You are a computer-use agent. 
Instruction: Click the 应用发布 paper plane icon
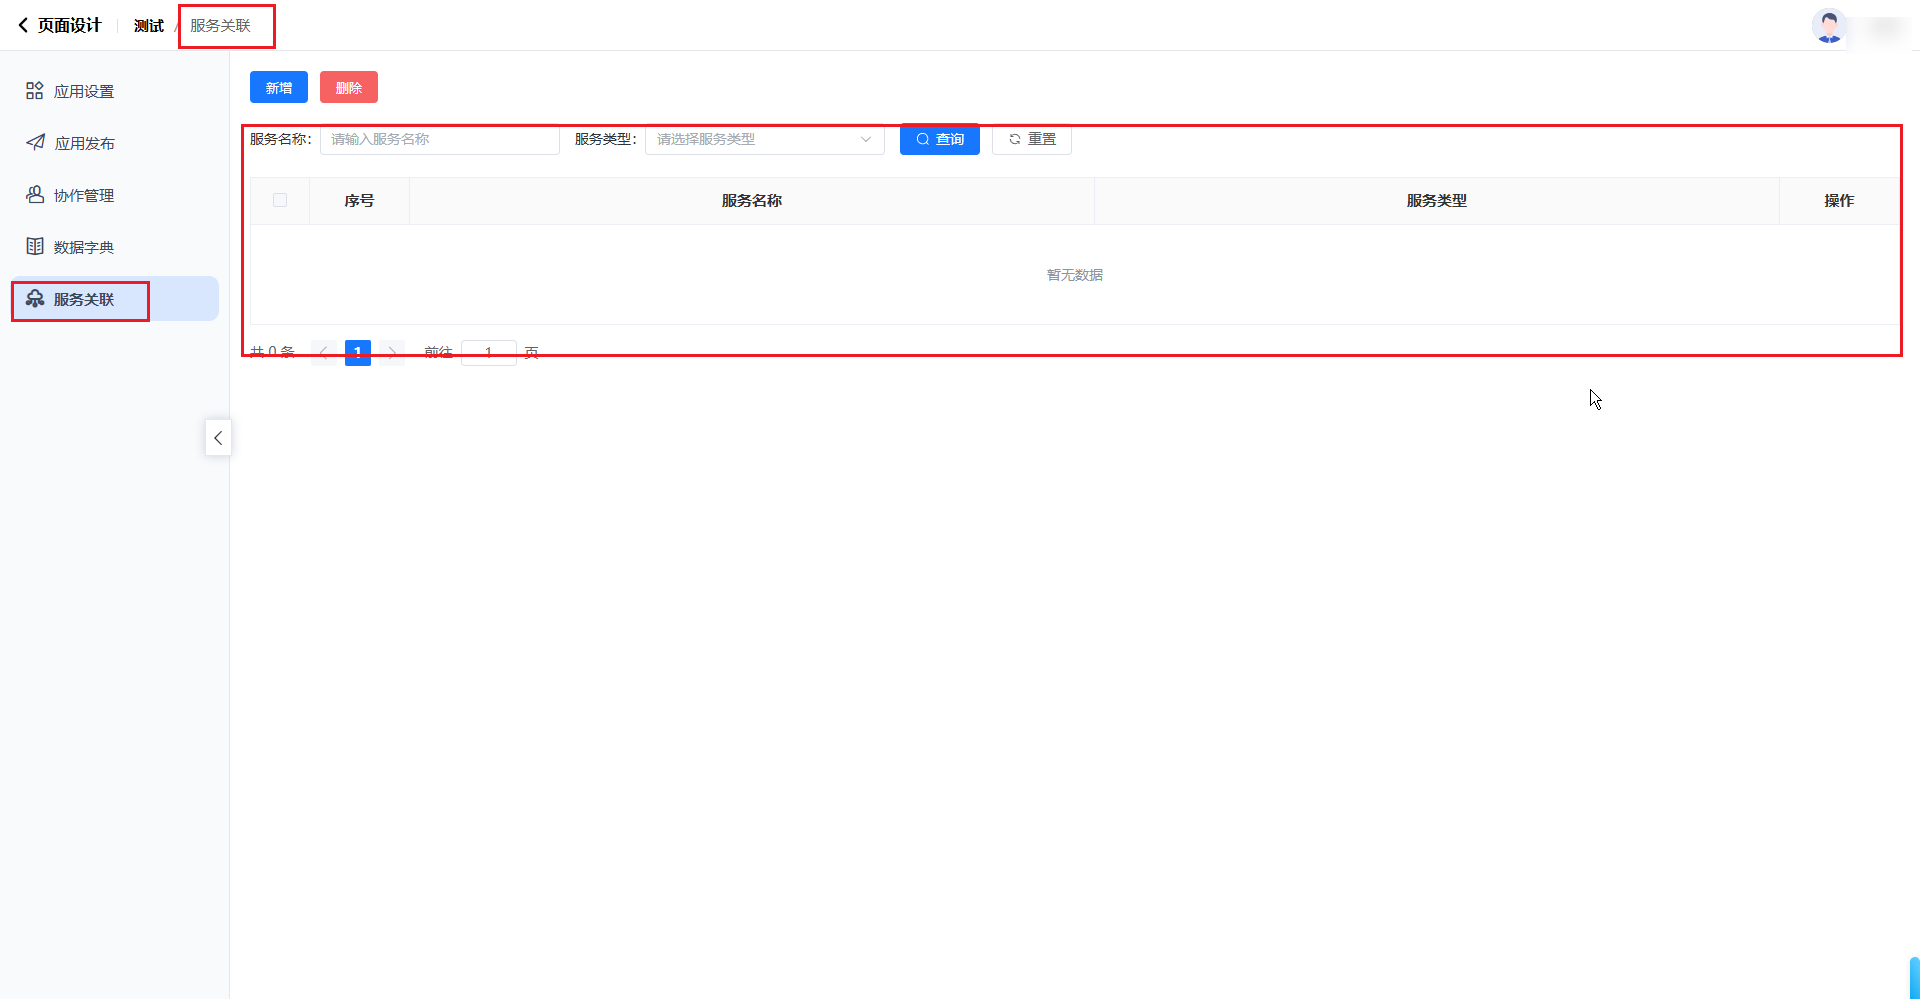[35, 143]
